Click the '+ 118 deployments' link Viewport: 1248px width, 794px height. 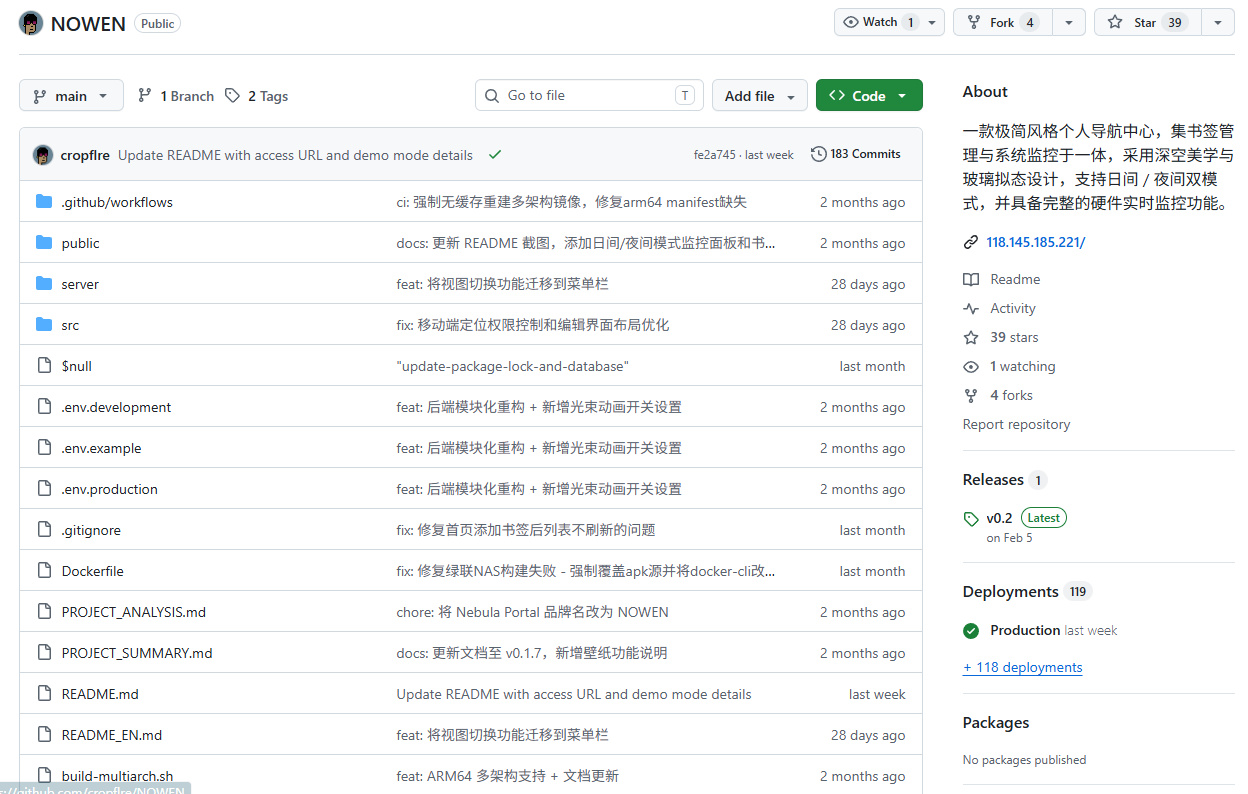1022,667
